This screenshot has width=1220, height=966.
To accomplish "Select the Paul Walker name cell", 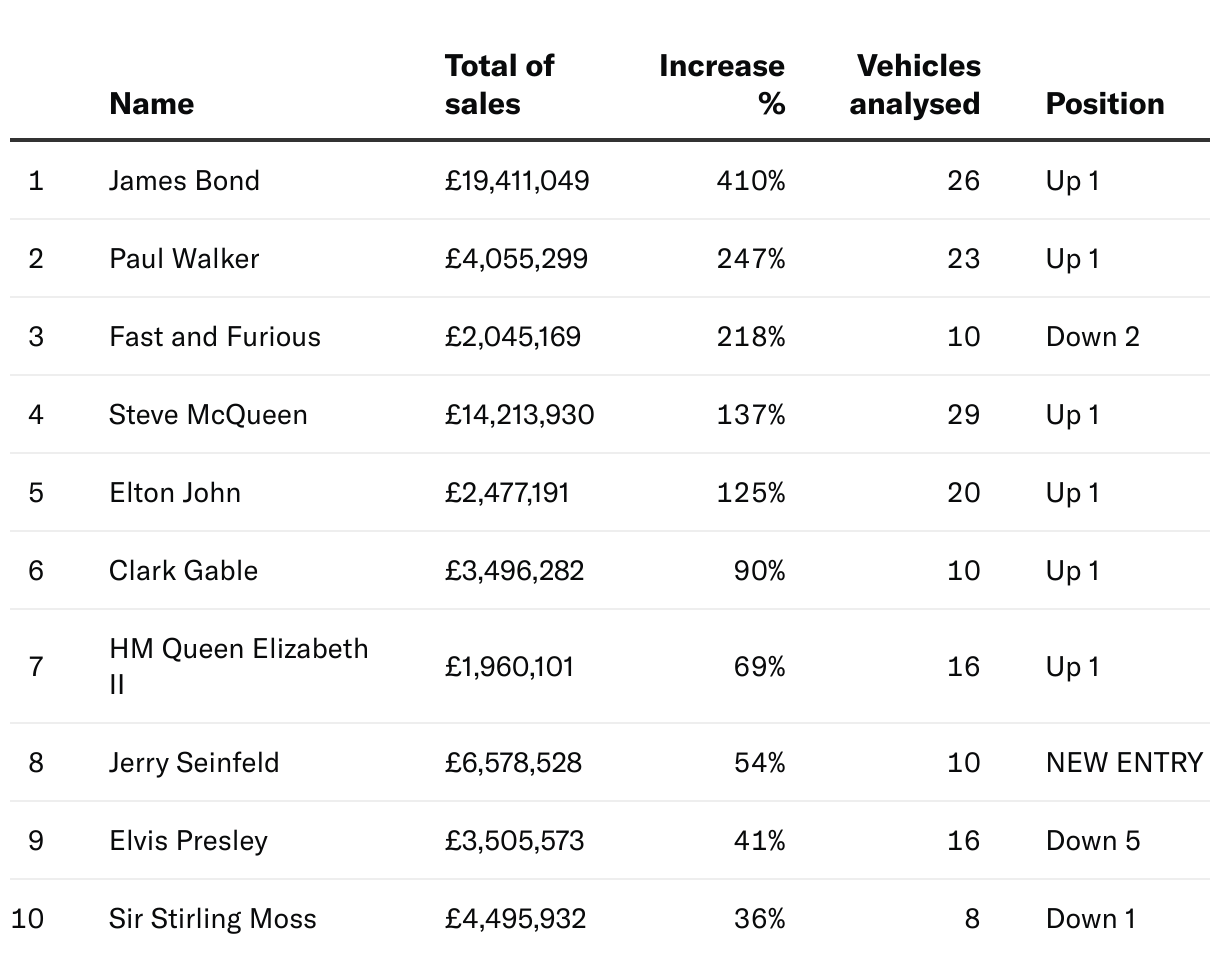I will 184,259.
